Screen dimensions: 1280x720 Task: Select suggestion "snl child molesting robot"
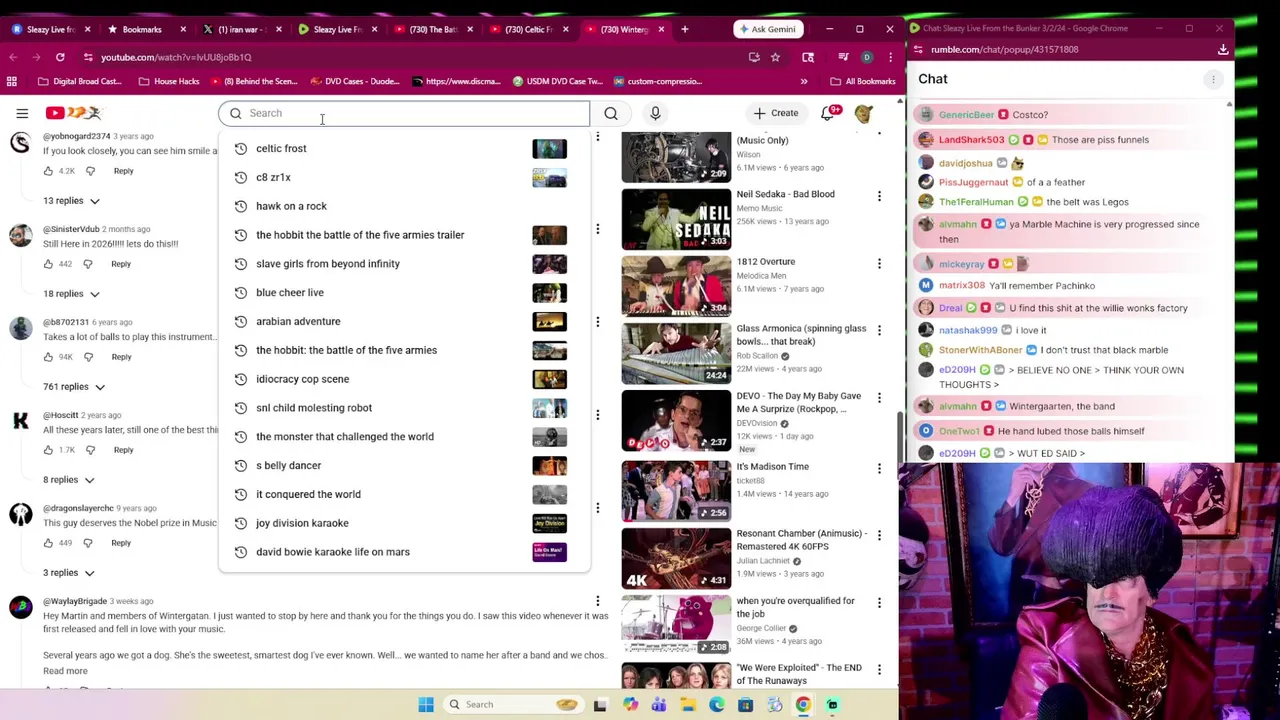click(x=403, y=408)
